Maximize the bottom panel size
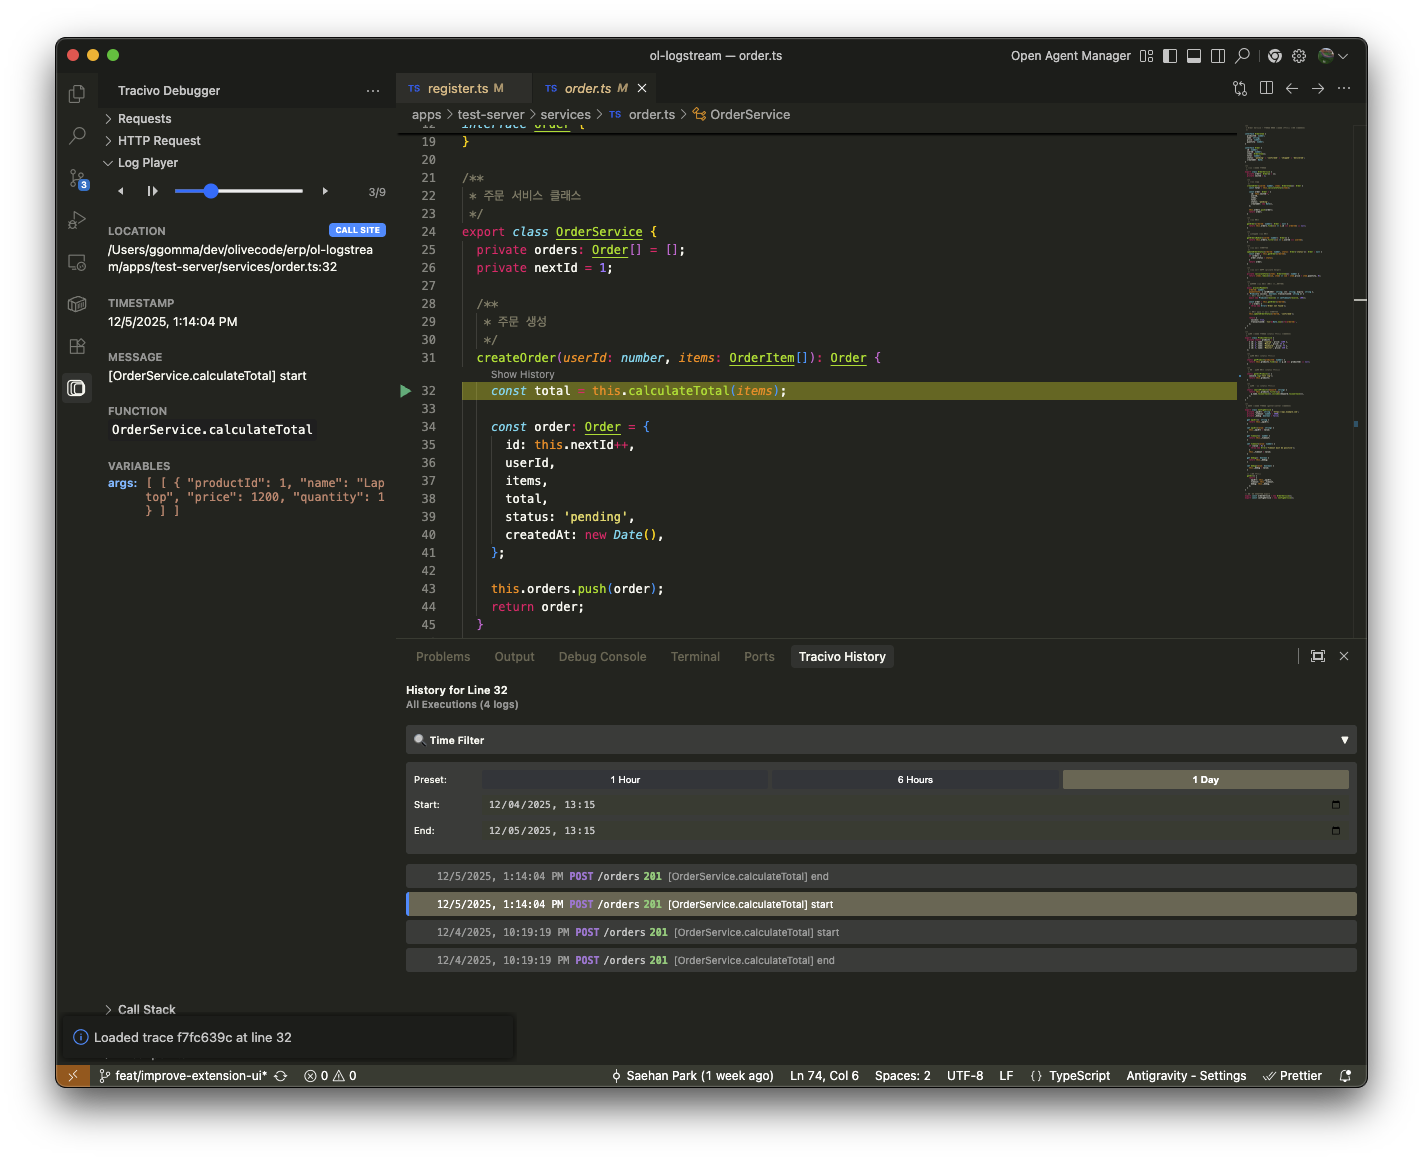The image size is (1423, 1161). tap(1317, 656)
